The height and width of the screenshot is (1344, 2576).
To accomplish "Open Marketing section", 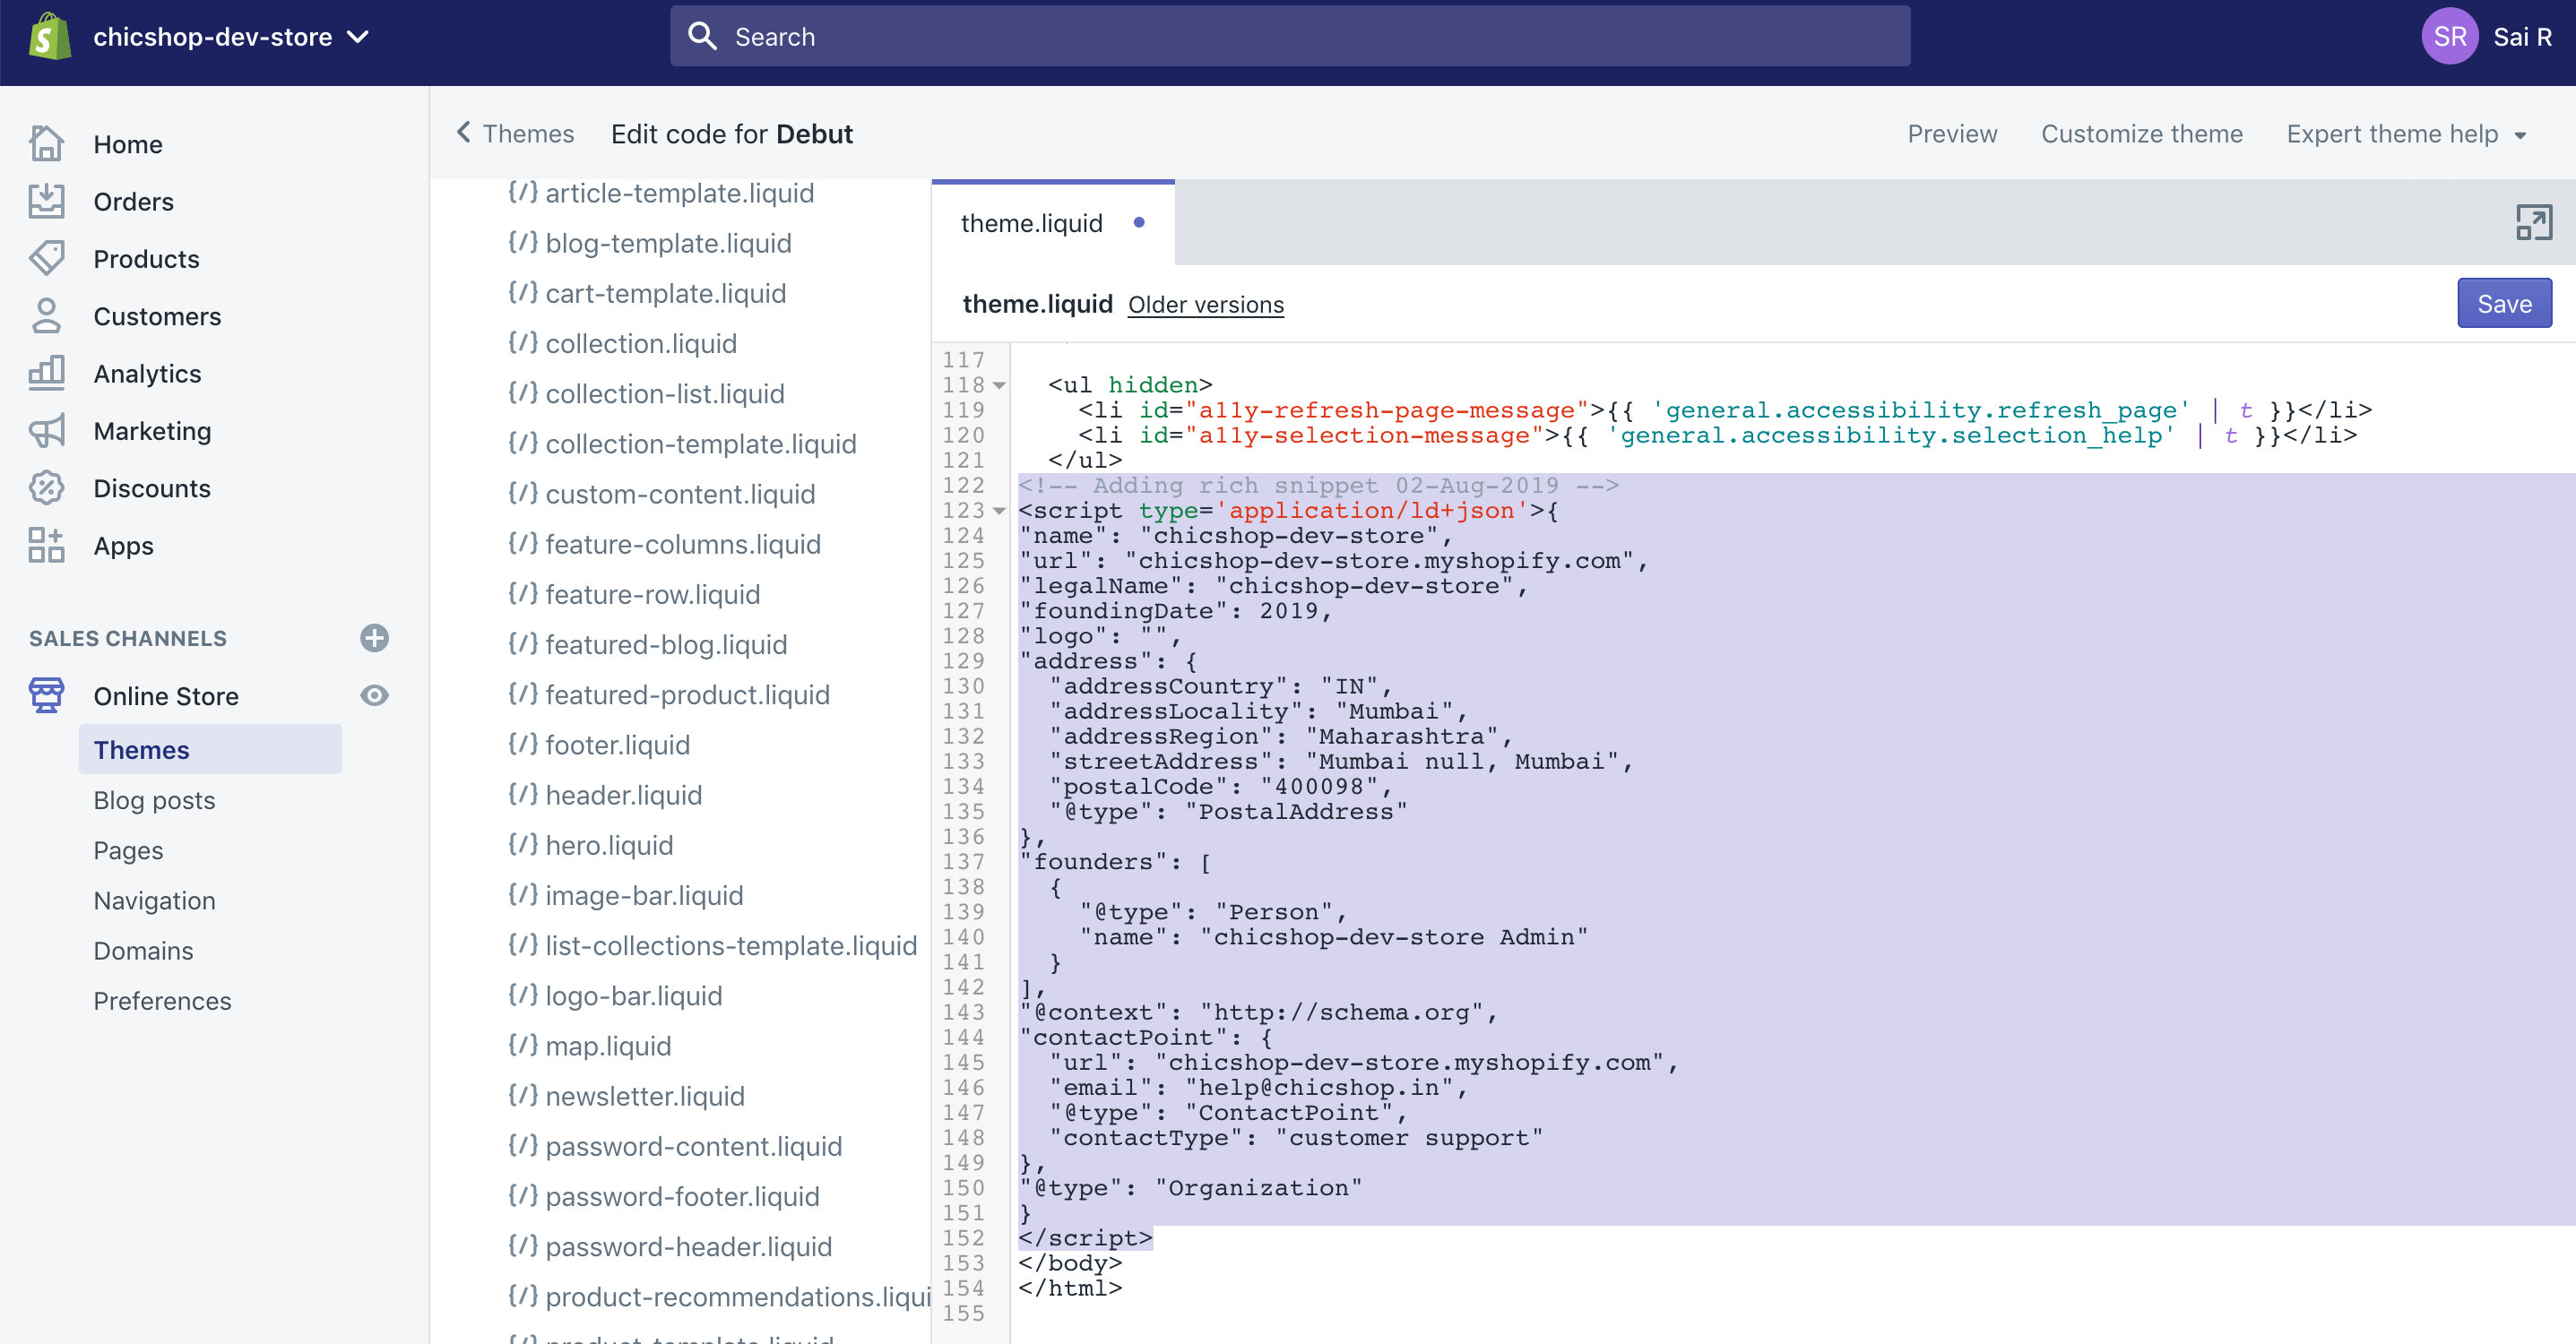I will pos(152,431).
